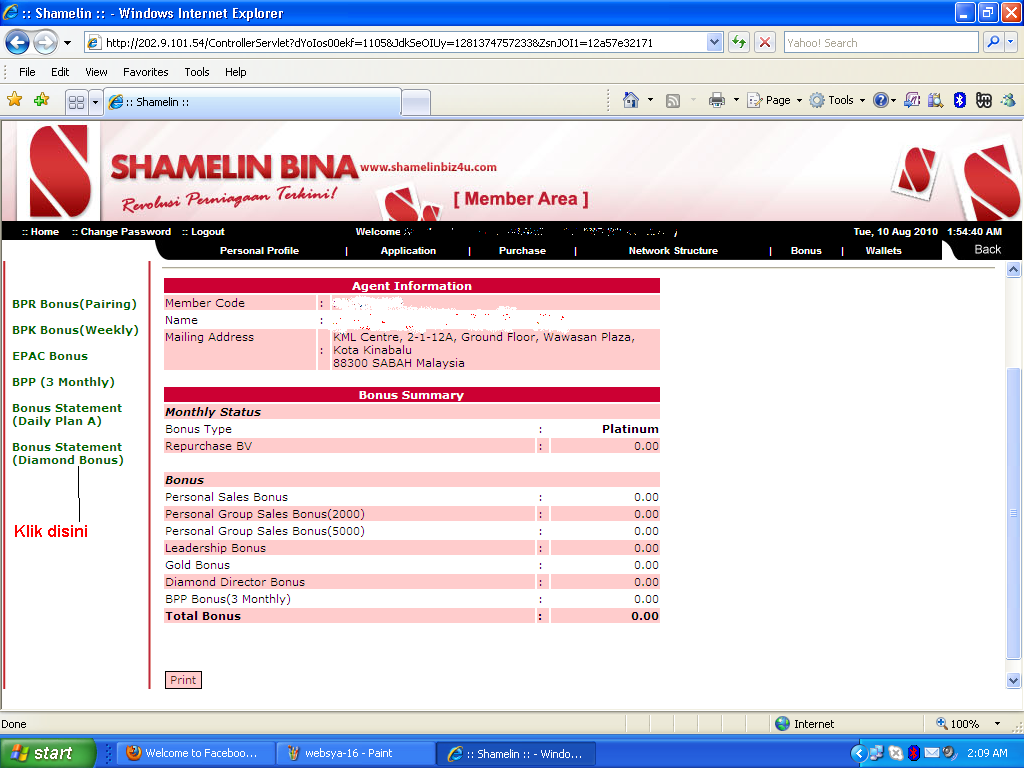This screenshot has height=768, width=1024.
Task: Select the ':: Shamelin ::' browser tab
Action: pyautogui.click(x=252, y=102)
